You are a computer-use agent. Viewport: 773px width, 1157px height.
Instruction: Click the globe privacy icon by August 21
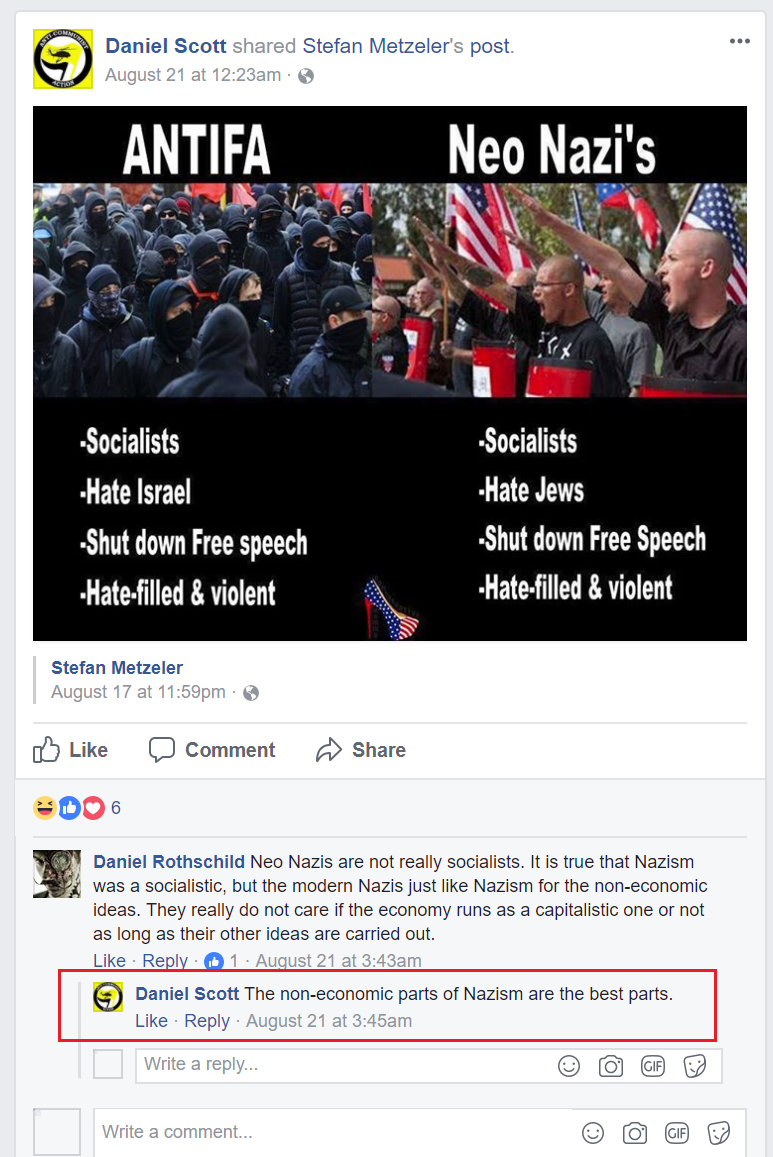coord(305,76)
